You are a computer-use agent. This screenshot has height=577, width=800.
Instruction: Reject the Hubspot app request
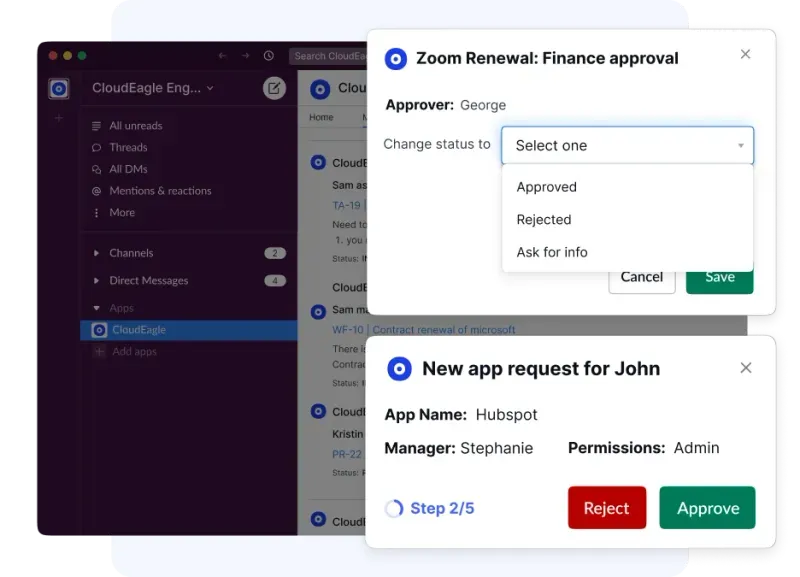[607, 508]
